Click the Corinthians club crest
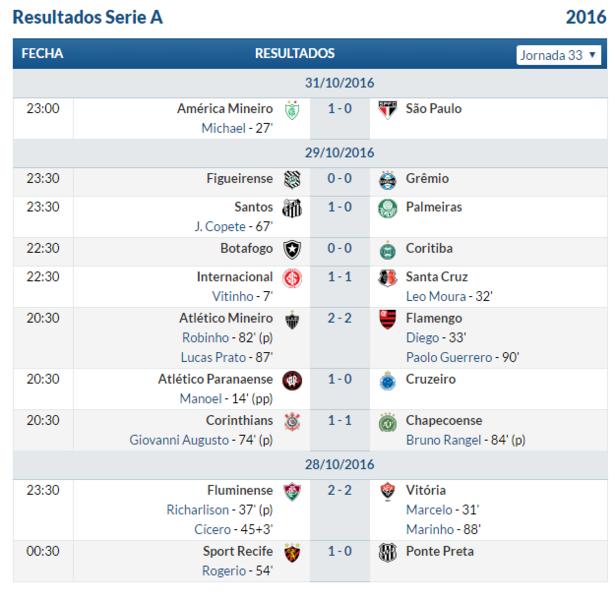Screen dimensions: 616x600 (x=292, y=422)
